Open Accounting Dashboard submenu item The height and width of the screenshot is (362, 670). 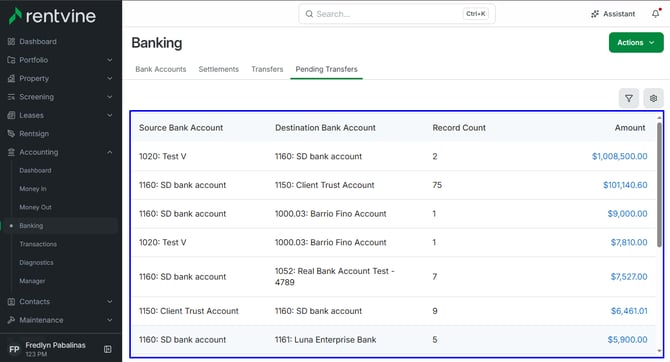point(35,170)
